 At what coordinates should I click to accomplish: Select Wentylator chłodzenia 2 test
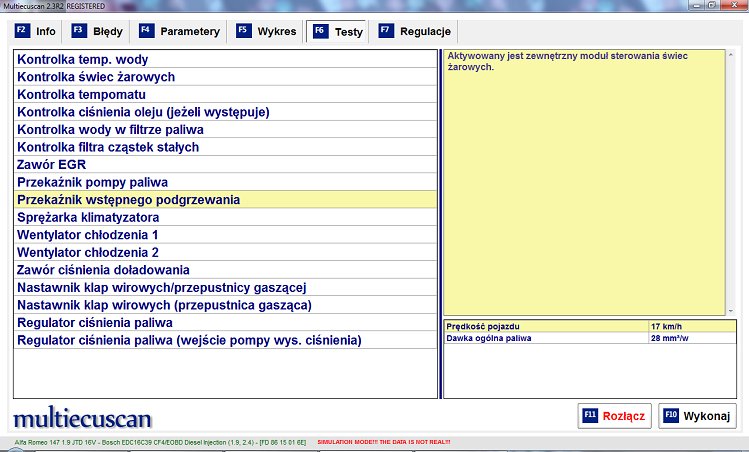coord(225,252)
